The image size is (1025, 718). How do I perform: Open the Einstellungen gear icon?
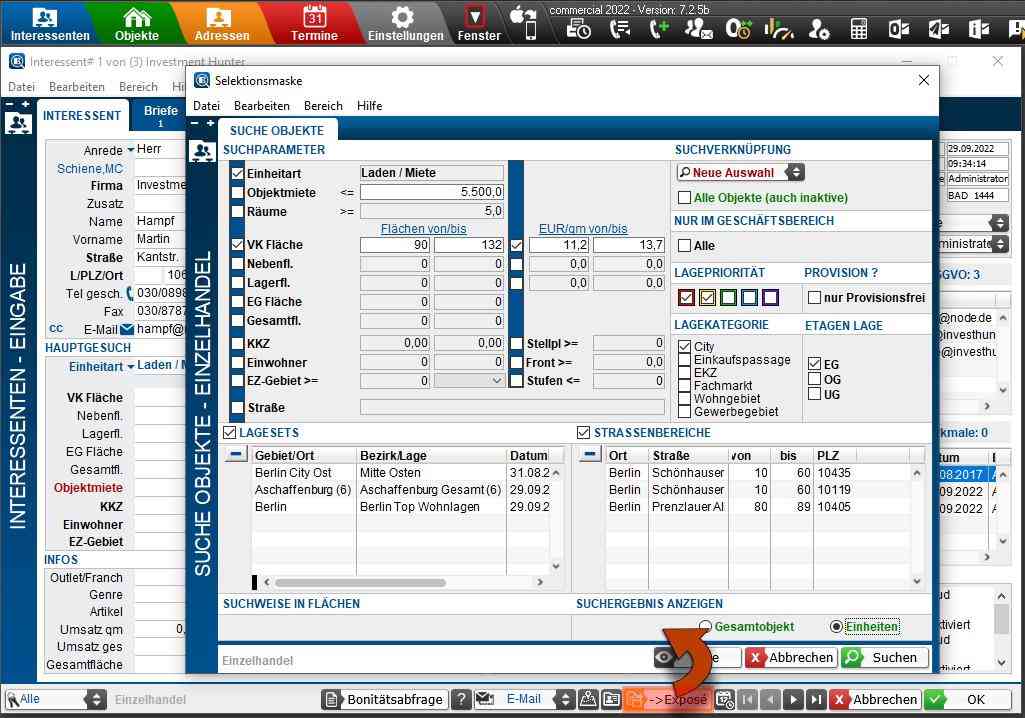coord(405,23)
